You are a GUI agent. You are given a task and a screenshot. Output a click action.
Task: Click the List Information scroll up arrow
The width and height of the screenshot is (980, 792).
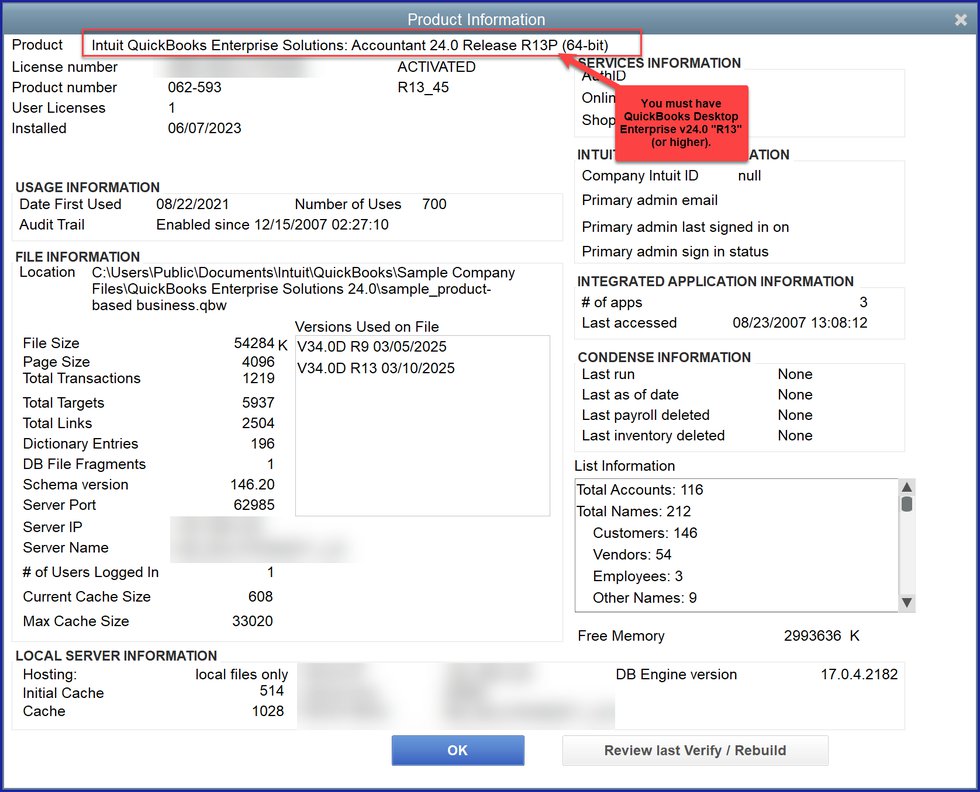pyautogui.click(x=907, y=487)
